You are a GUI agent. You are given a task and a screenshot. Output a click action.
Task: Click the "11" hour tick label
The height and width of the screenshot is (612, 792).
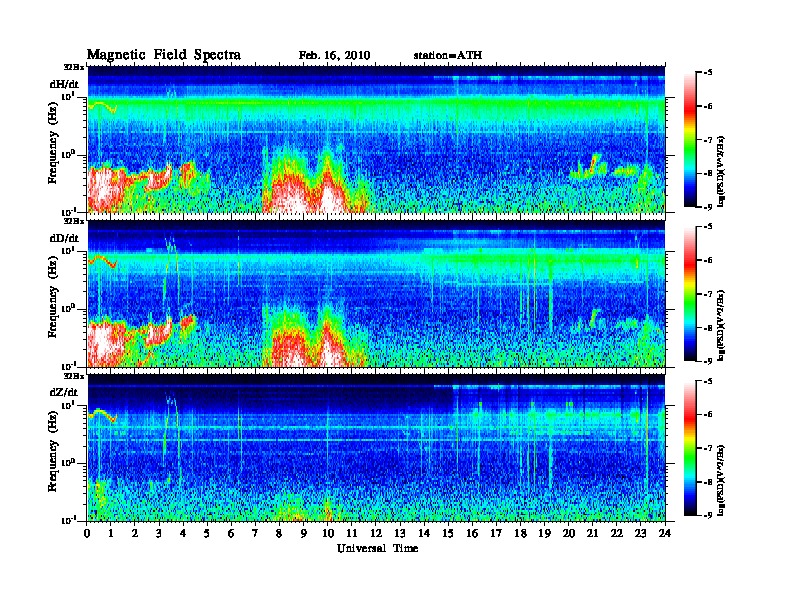(352, 534)
